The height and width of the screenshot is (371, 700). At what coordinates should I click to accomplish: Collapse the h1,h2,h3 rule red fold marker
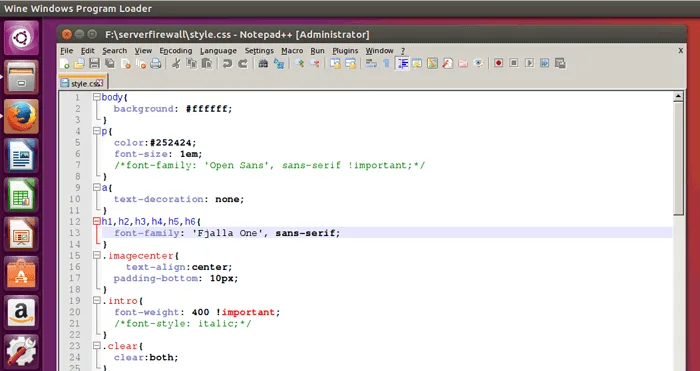click(96, 221)
